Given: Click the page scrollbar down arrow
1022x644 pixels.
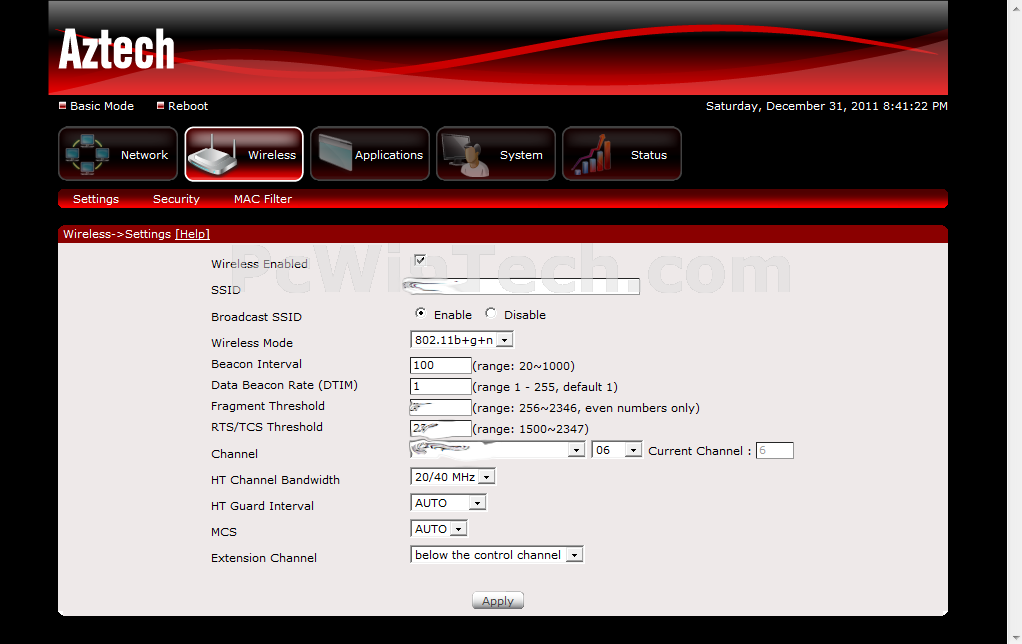Looking at the screenshot, I should tap(1015, 639).
